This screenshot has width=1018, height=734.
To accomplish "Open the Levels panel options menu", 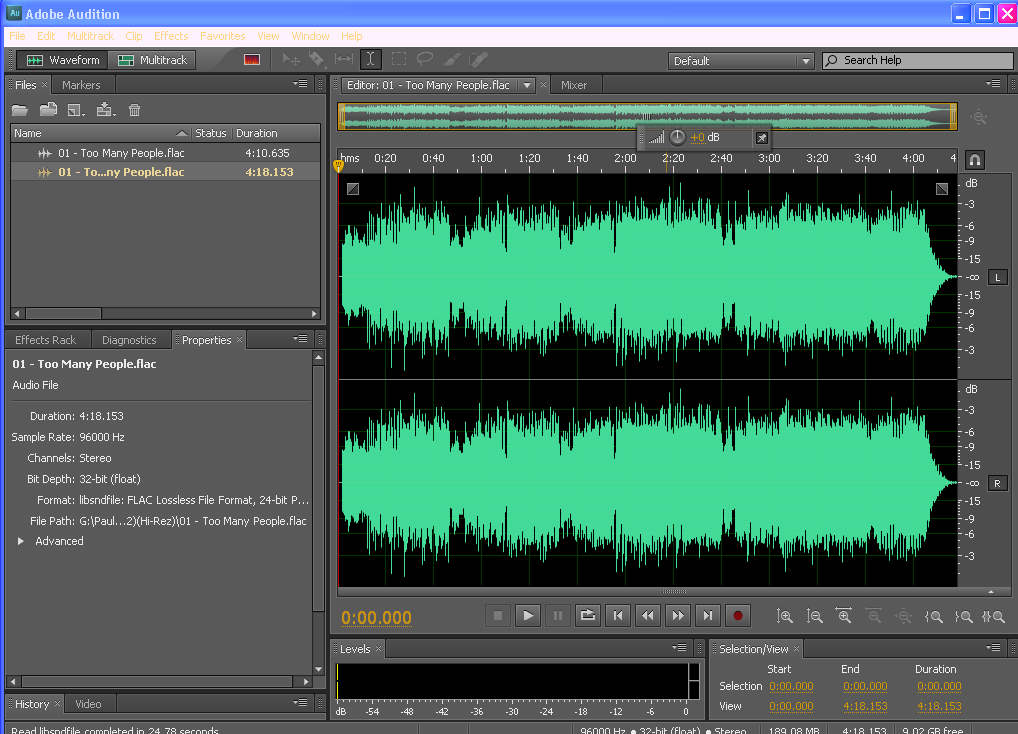I will [x=679, y=648].
